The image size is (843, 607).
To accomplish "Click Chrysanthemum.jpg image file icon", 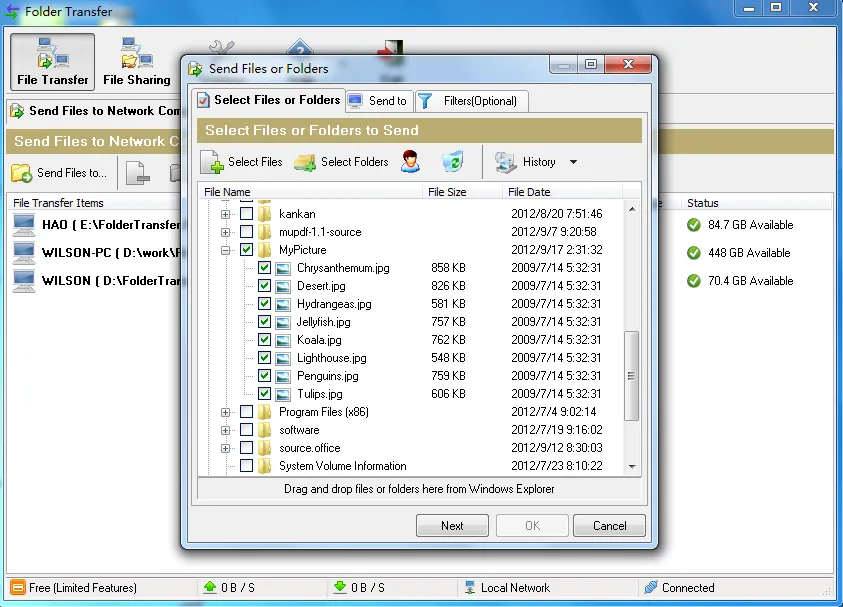I will tap(283, 268).
